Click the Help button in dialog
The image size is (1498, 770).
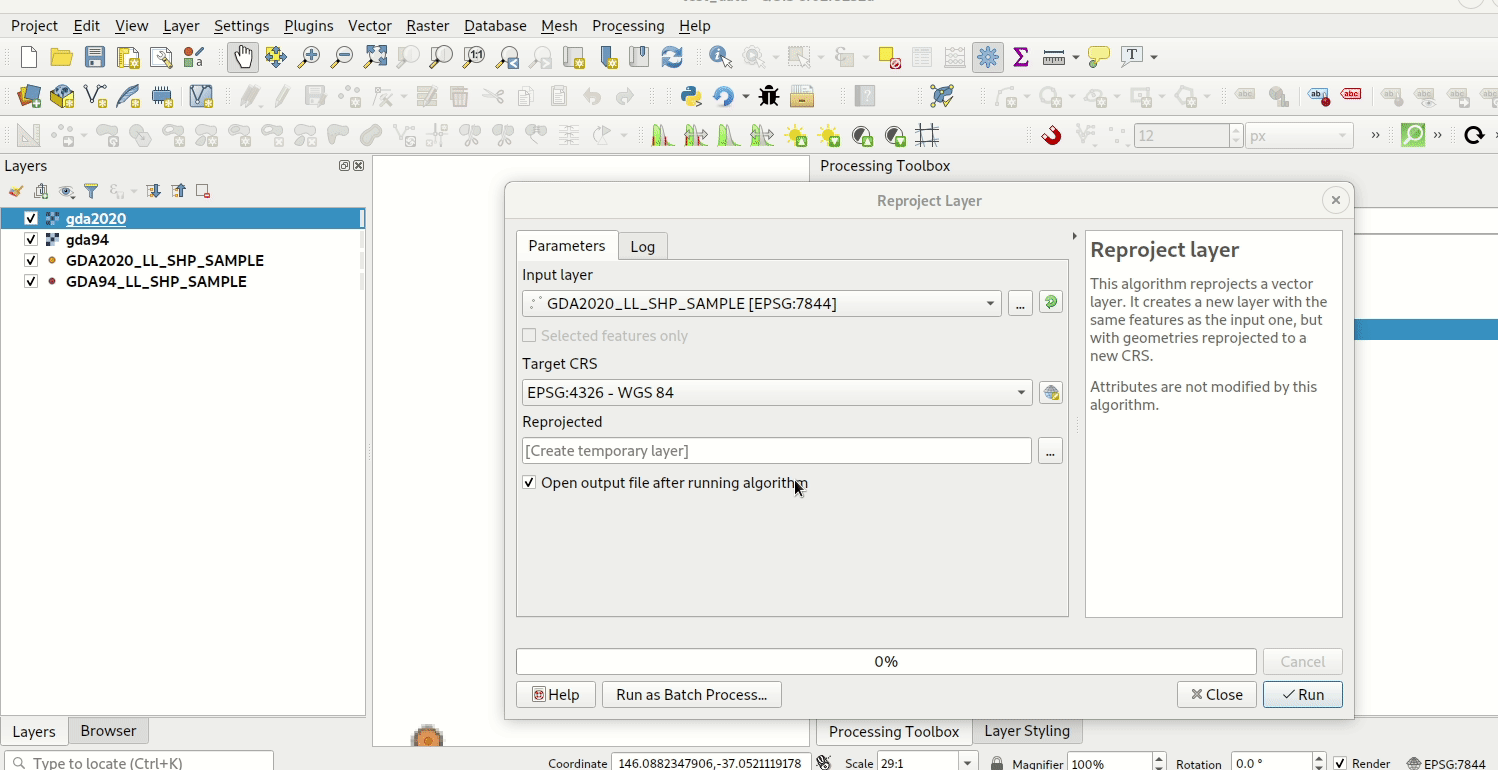click(556, 694)
